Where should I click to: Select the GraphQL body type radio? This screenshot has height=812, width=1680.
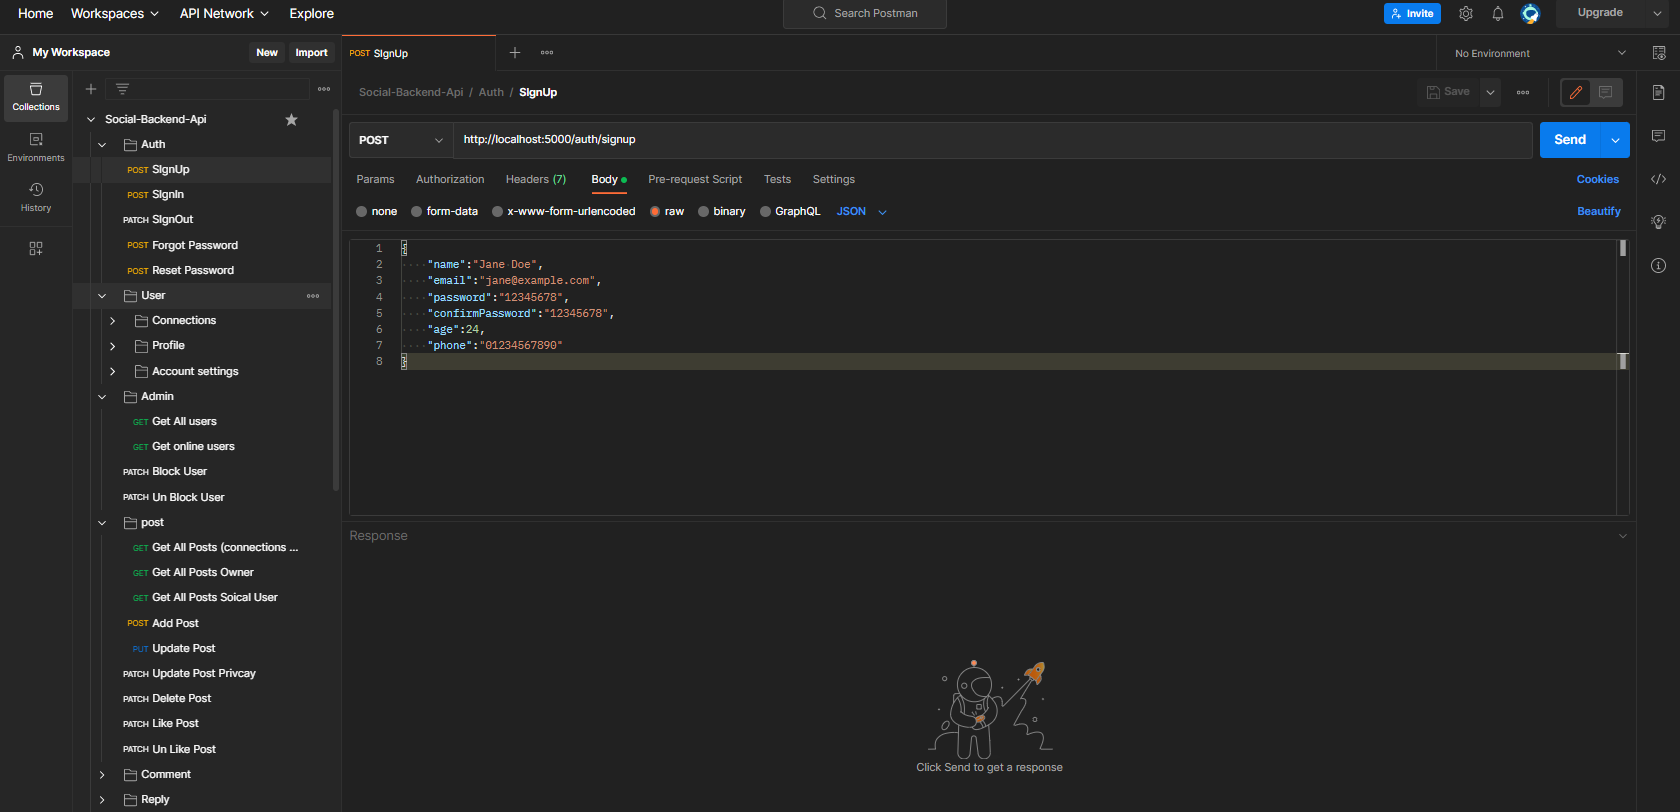766,212
